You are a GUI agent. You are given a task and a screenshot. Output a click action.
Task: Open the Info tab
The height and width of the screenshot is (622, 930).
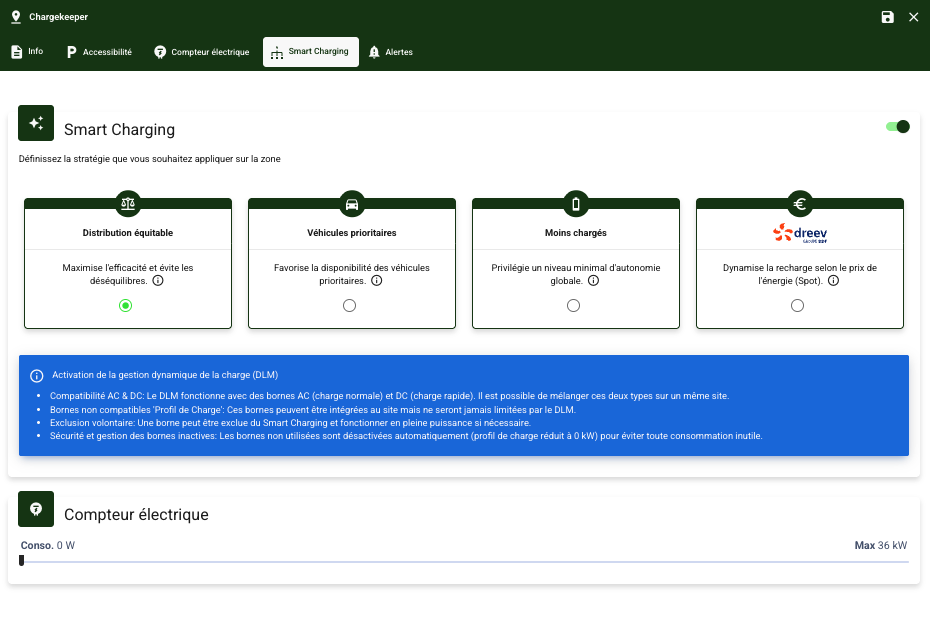27,52
